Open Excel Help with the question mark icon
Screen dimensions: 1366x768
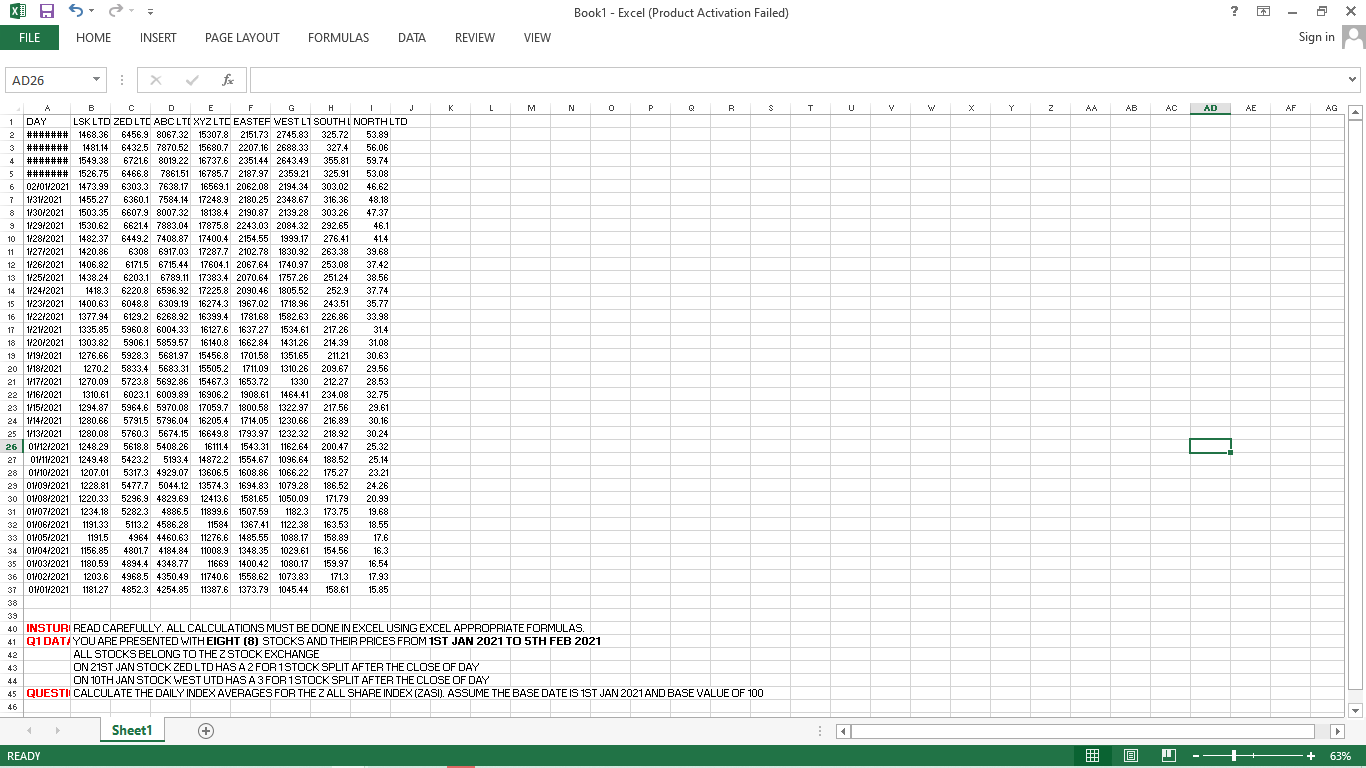1233,10
